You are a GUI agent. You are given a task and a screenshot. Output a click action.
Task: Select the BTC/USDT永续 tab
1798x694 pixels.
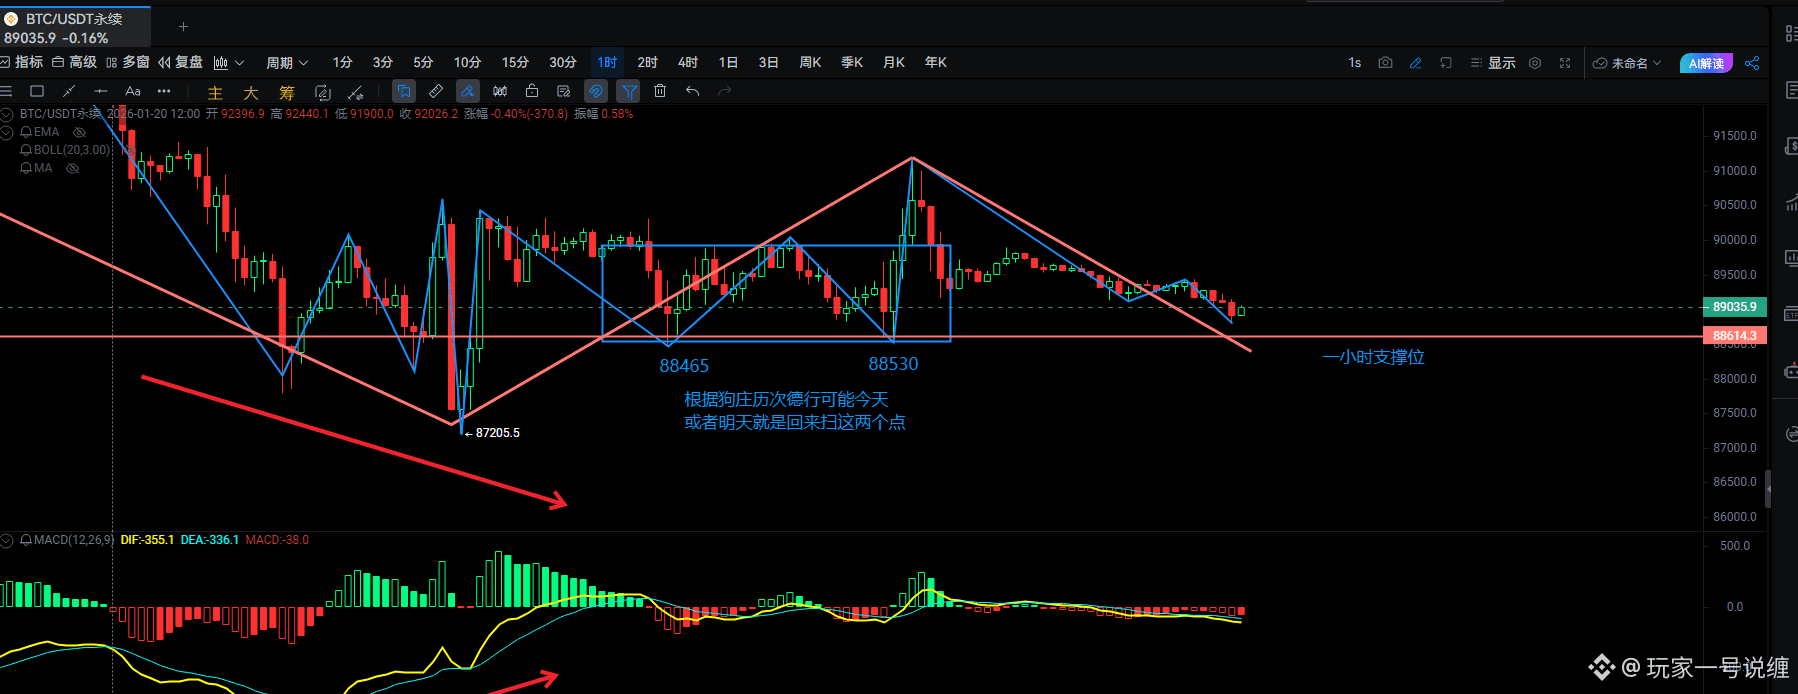(75, 27)
